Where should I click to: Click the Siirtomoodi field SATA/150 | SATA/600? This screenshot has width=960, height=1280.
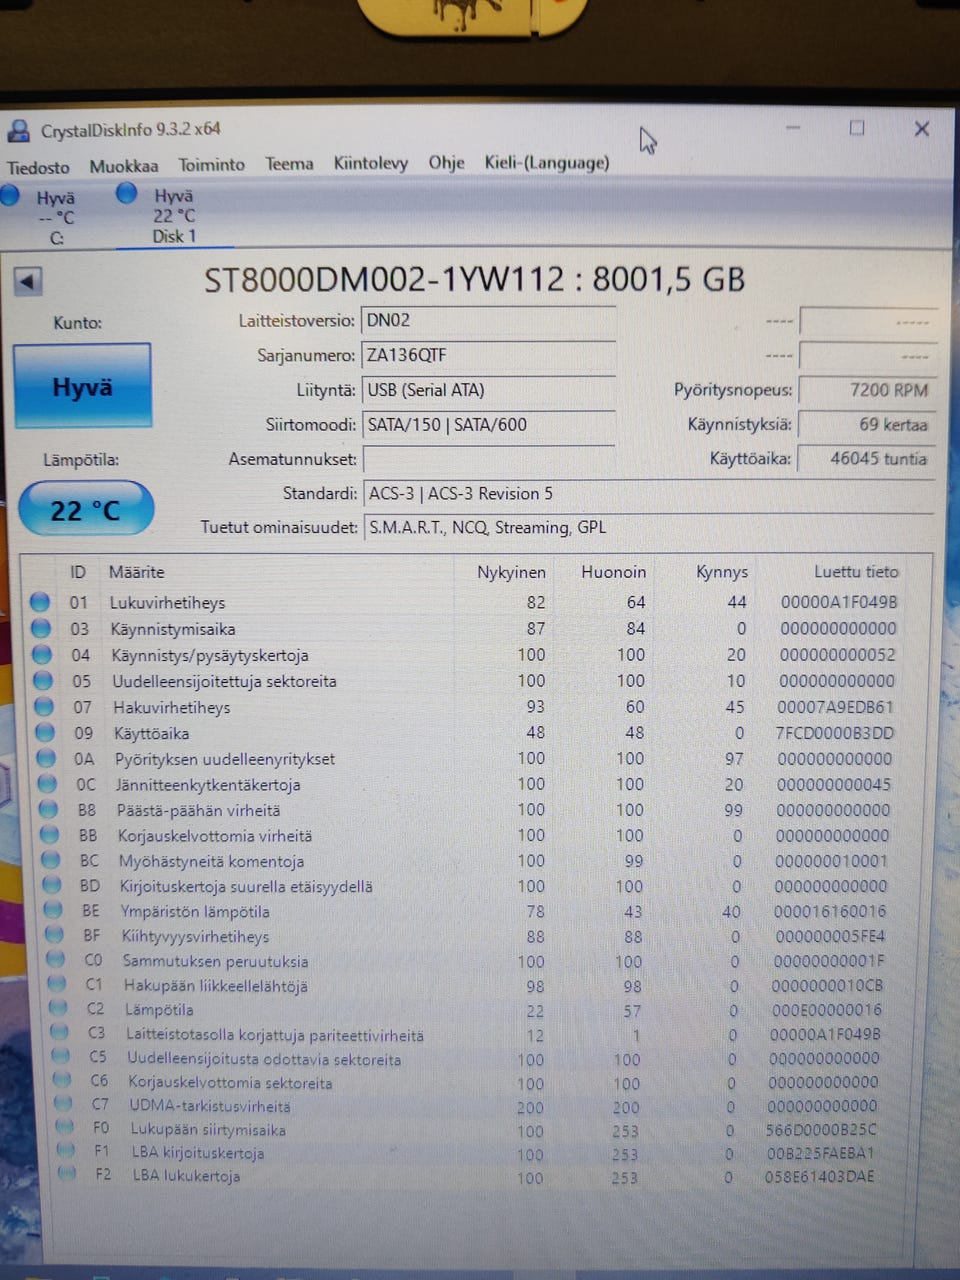[488, 425]
